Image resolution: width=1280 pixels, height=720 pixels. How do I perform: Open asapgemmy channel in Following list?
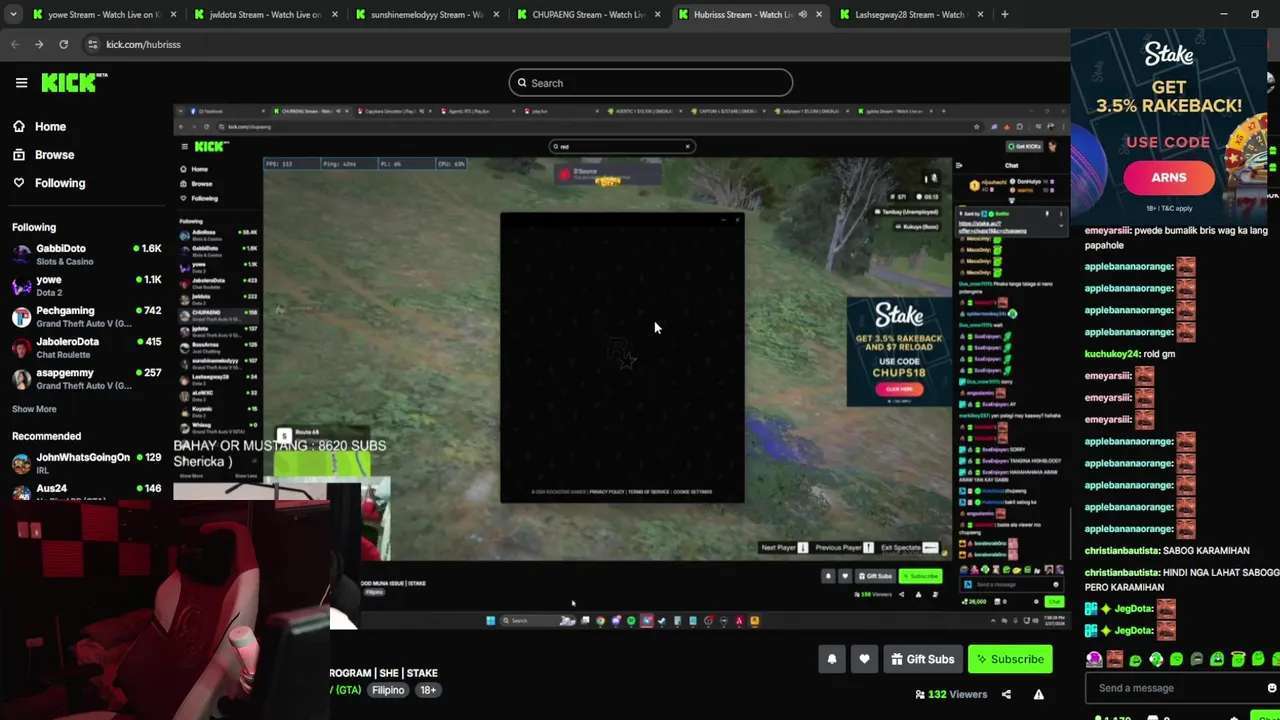[86, 378]
